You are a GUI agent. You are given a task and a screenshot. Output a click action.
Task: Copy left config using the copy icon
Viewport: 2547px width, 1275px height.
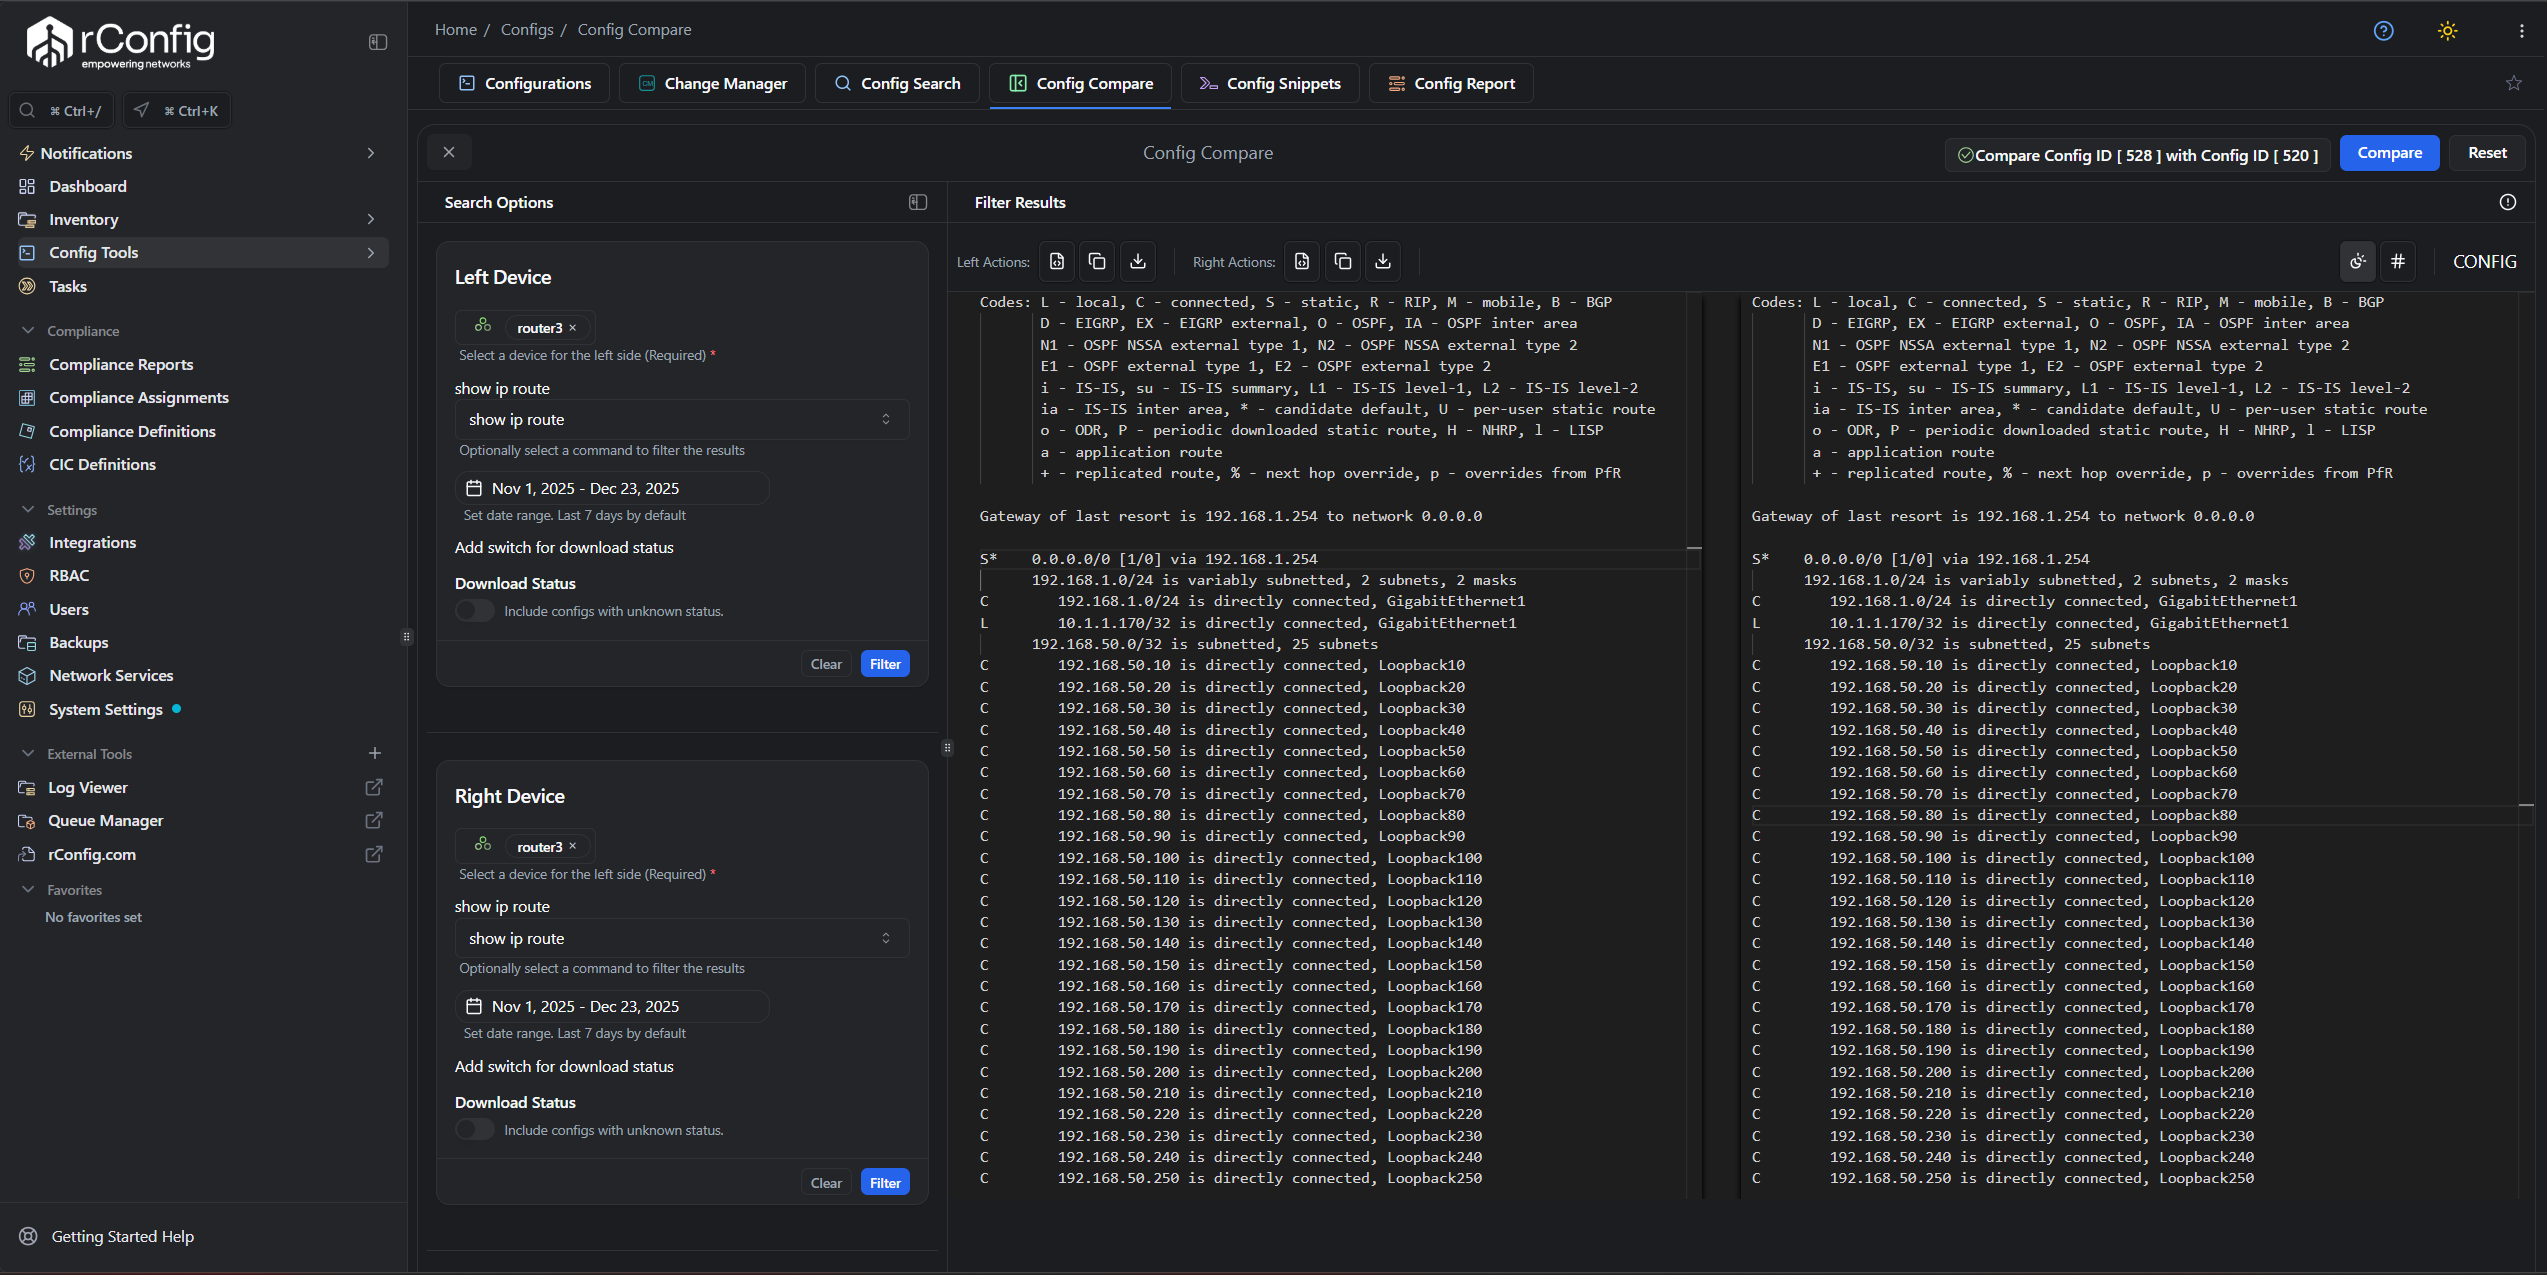point(1096,261)
